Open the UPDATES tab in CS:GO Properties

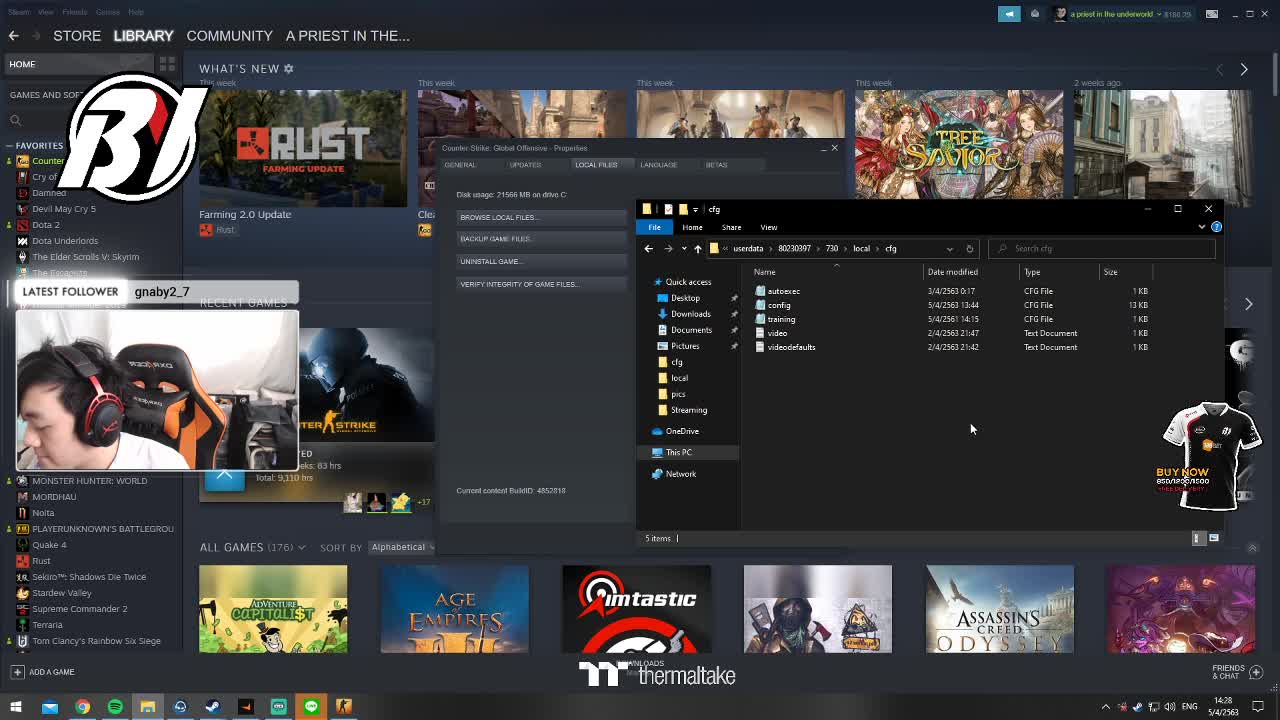pyautogui.click(x=525, y=165)
